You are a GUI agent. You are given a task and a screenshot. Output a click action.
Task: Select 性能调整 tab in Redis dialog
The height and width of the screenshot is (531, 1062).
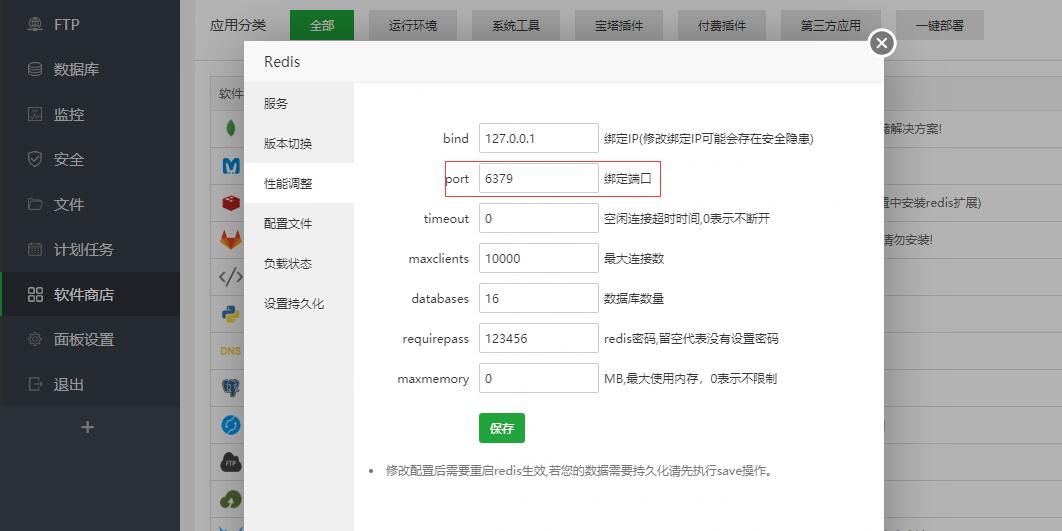point(299,184)
